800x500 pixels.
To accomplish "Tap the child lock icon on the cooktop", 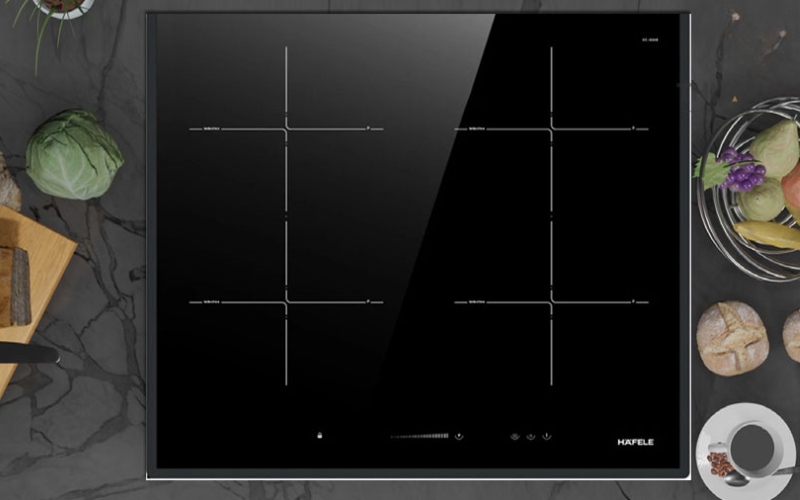I will (320, 436).
